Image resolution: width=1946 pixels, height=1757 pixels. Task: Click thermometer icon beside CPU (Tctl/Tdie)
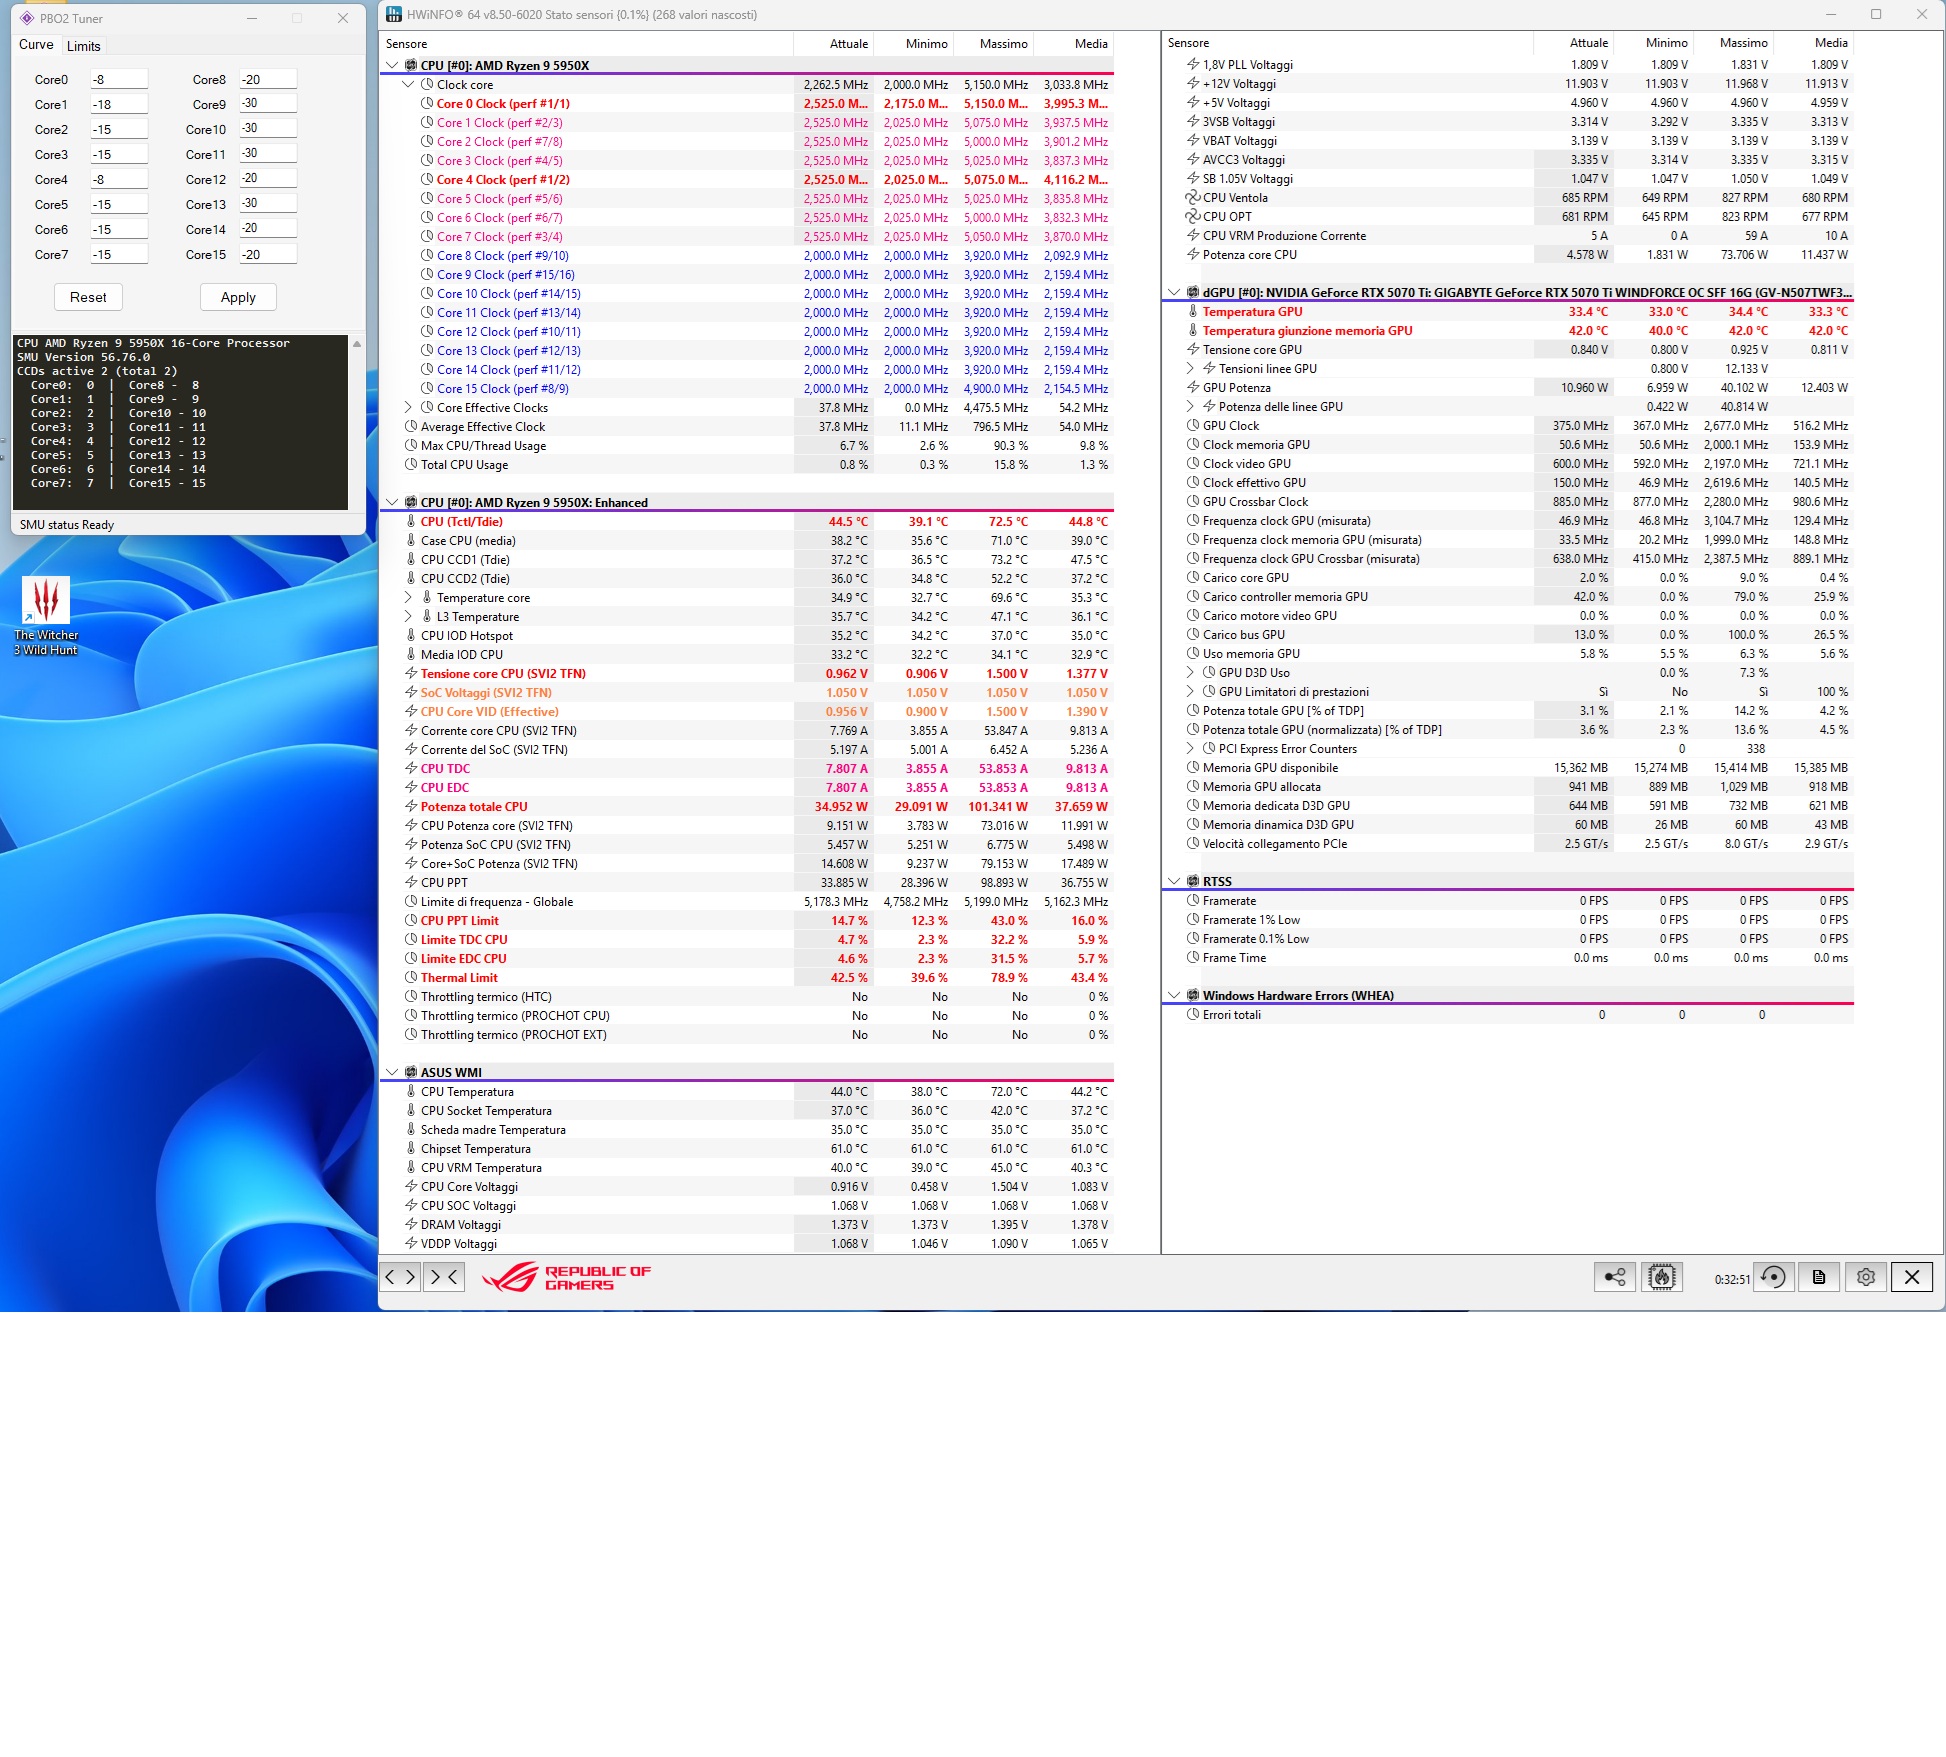pyautogui.click(x=411, y=521)
